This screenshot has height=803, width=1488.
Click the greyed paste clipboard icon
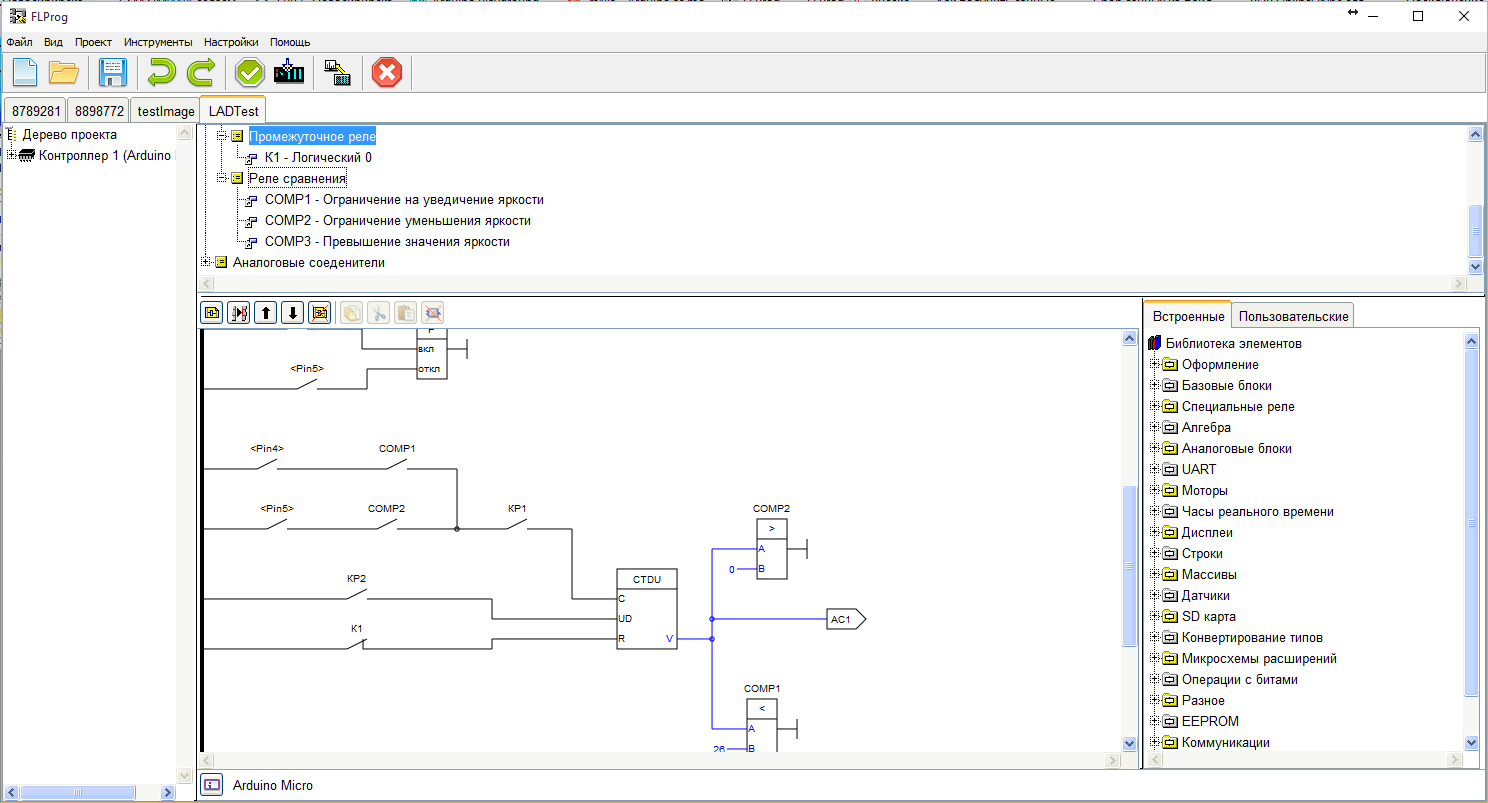point(406,312)
